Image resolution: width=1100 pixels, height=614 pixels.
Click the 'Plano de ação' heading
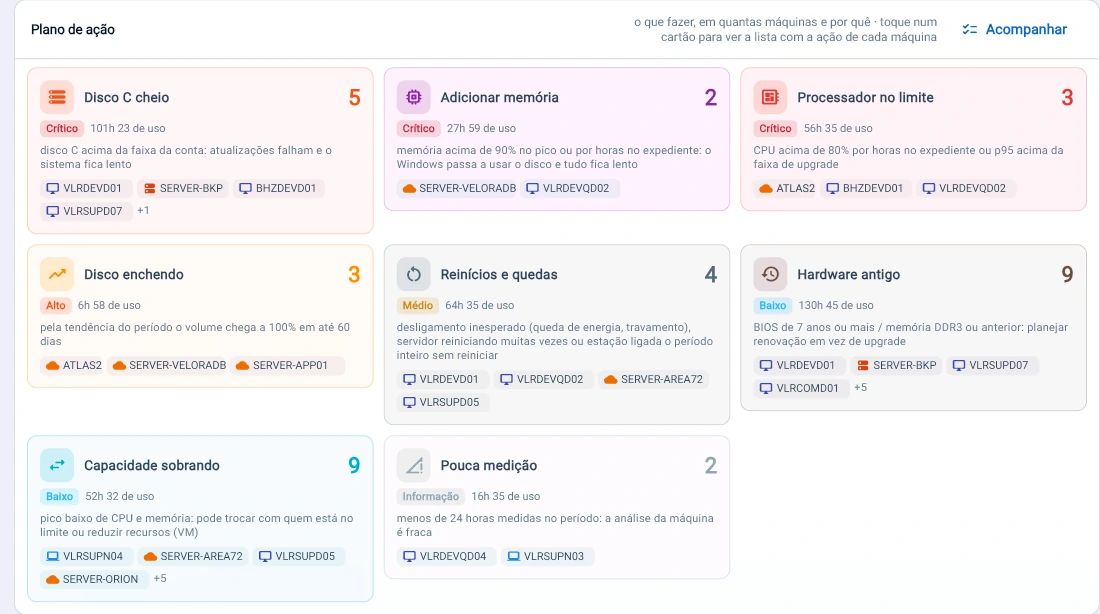pyautogui.click(x=73, y=29)
